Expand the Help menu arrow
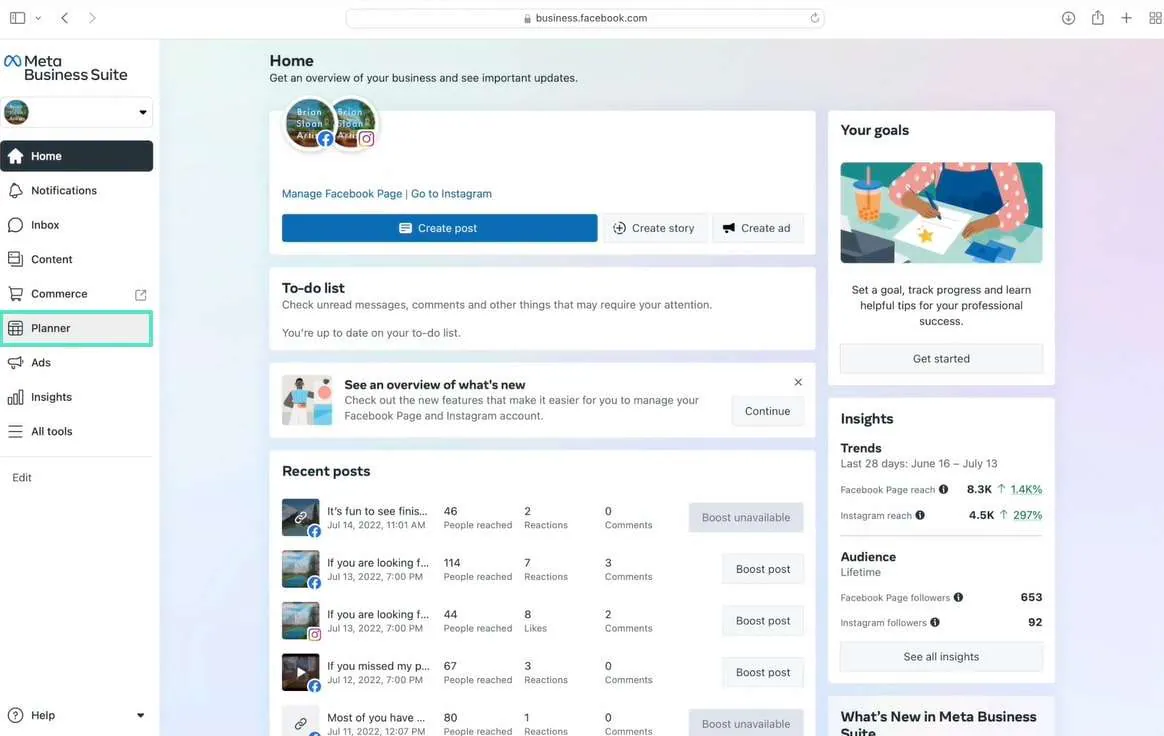The height and width of the screenshot is (736, 1164). coord(140,716)
